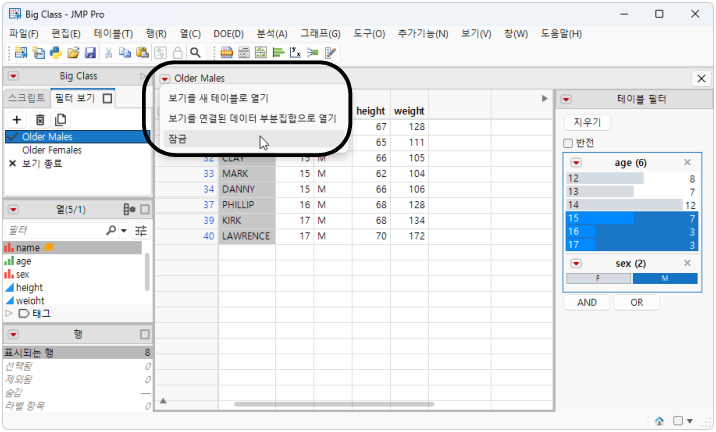Viewport: 716px width, 432px height.
Task: Remove sex filter with its X
Action: coord(687,263)
